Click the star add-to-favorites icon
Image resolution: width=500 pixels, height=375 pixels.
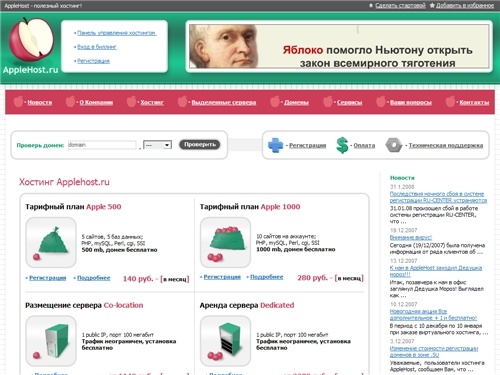coord(432,5)
